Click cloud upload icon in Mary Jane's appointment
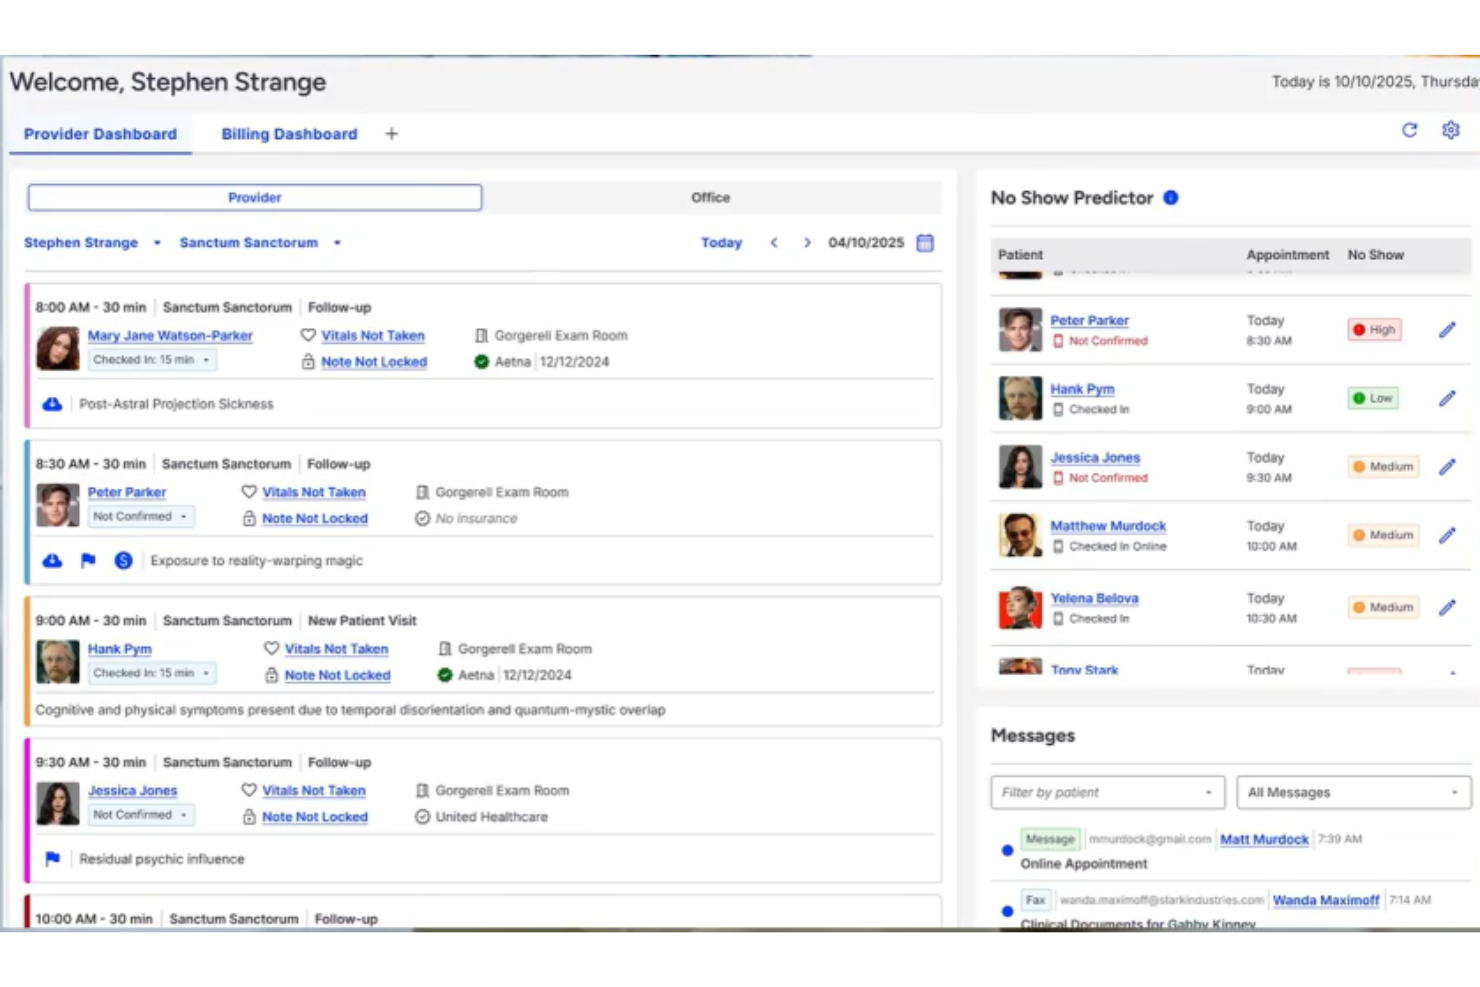The width and height of the screenshot is (1480, 987). [52, 404]
